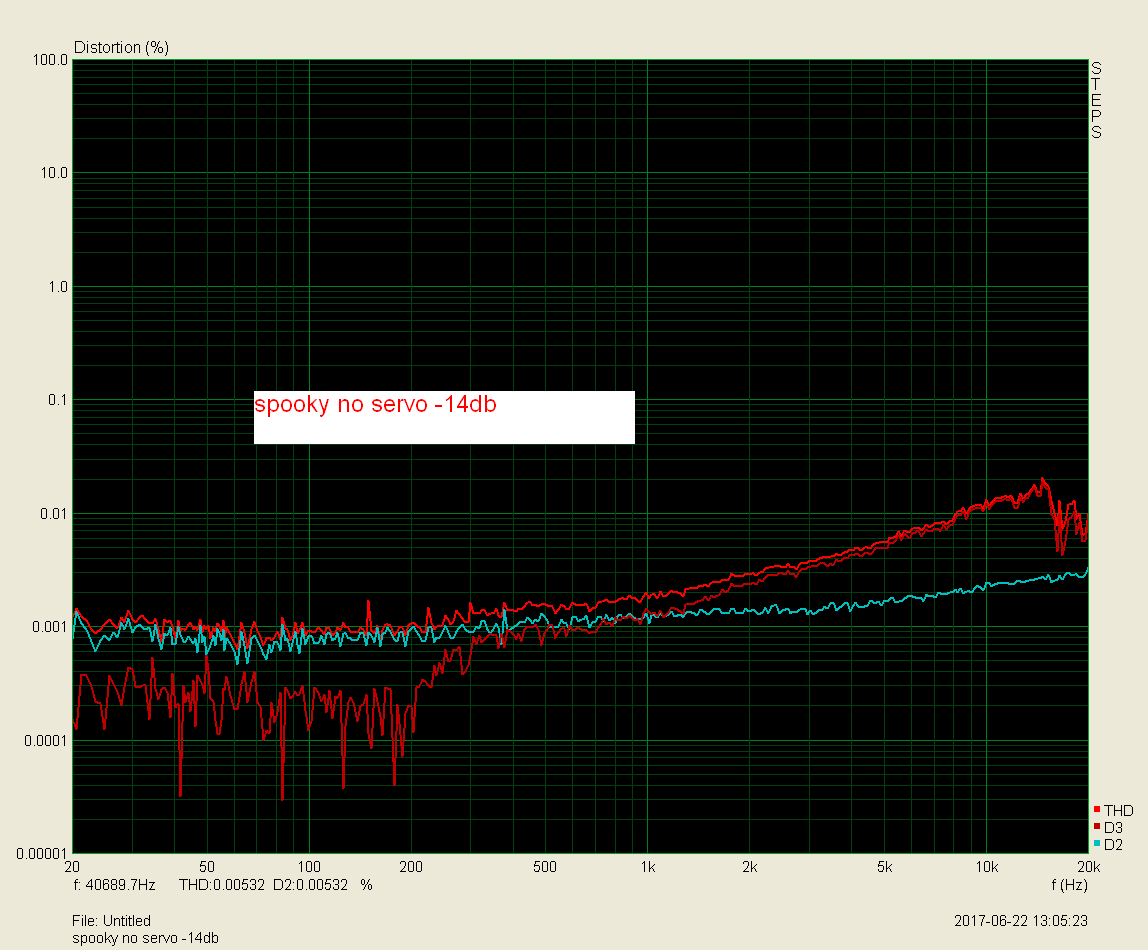Click the '500' frequency tick label
Image resolution: width=1148 pixels, height=950 pixels.
(545, 867)
